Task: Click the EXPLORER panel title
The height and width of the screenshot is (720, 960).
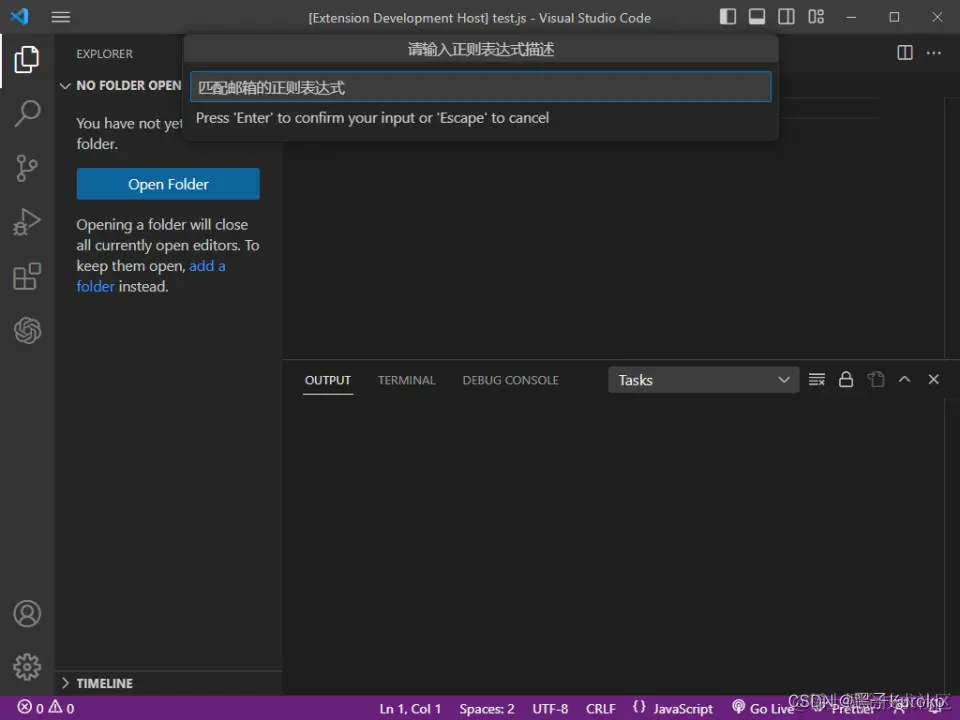Action: point(104,54)
